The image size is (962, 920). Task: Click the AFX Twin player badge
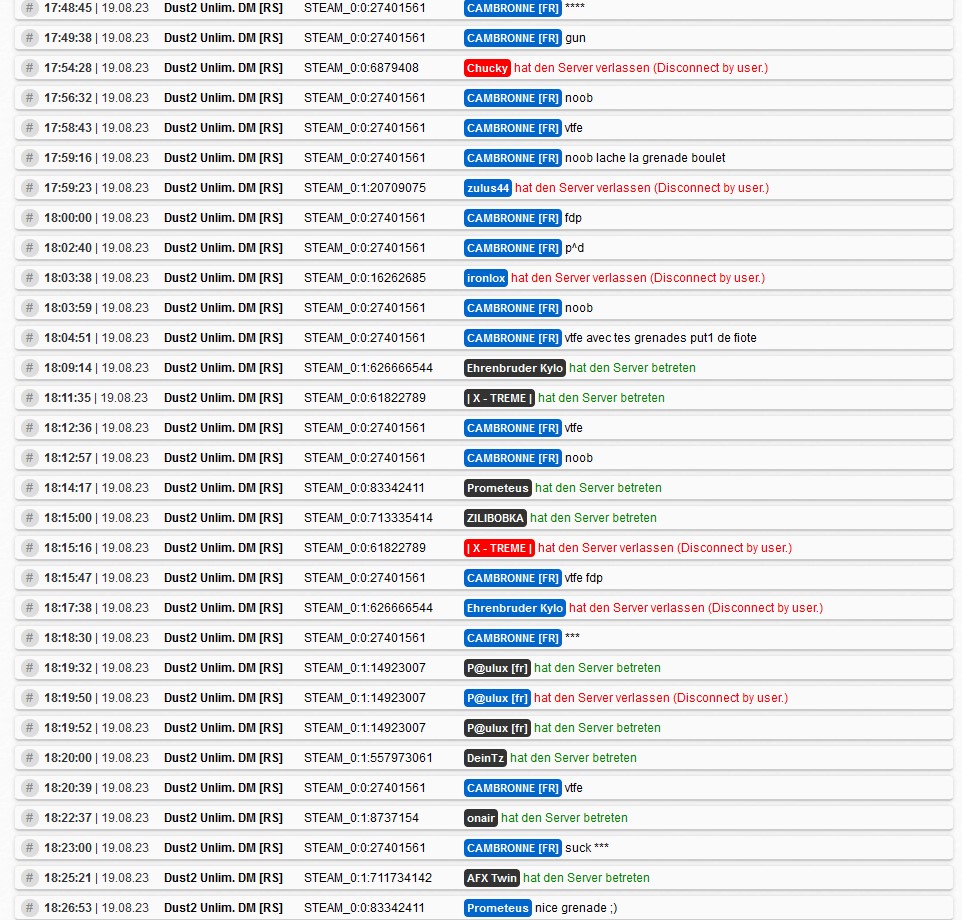(492, 879)
